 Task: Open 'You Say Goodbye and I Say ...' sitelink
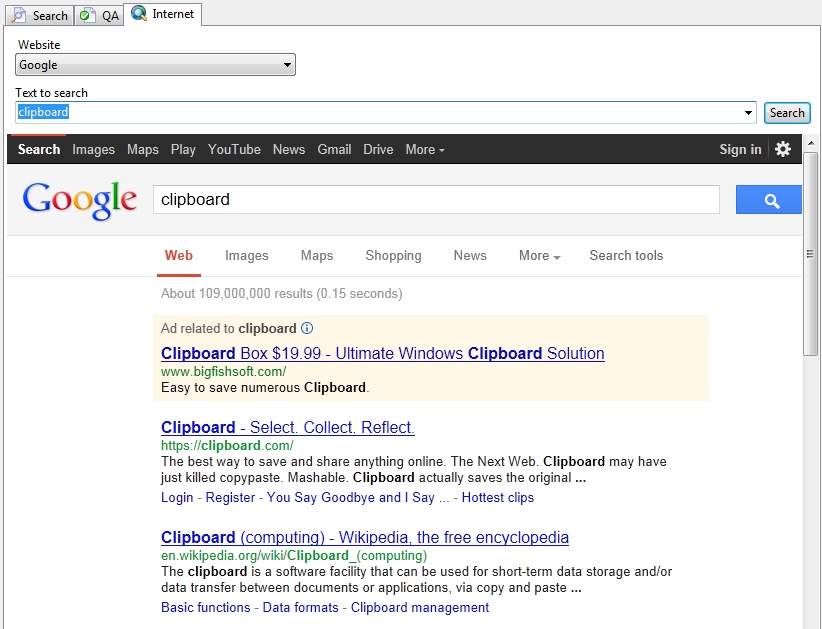358,497
